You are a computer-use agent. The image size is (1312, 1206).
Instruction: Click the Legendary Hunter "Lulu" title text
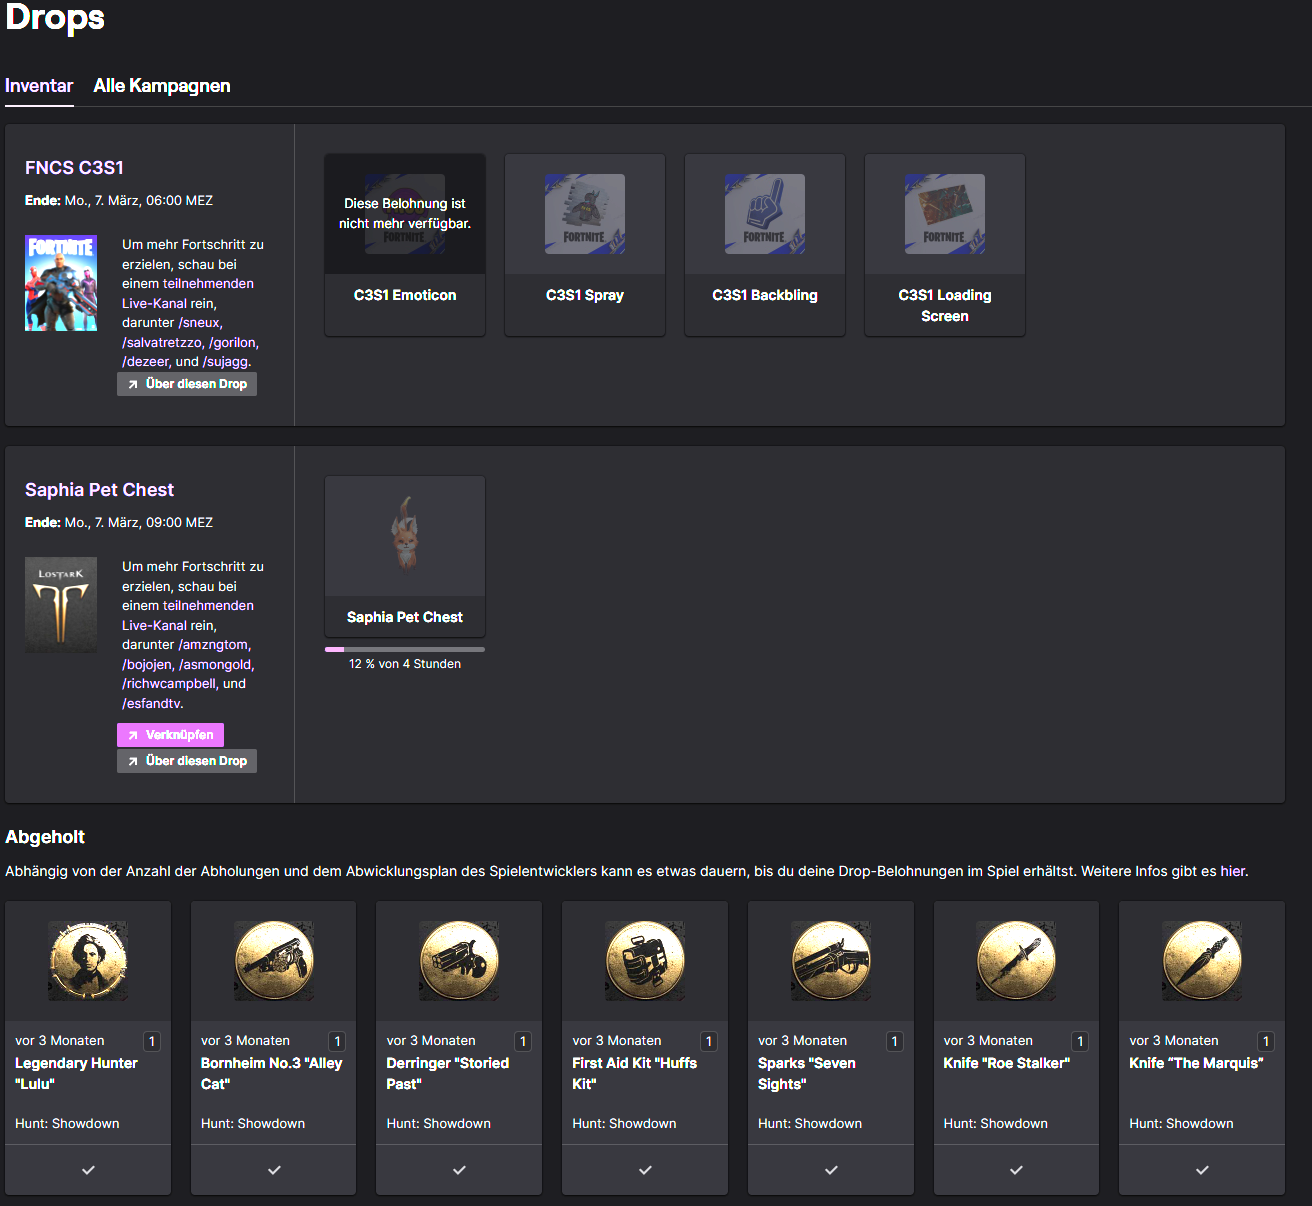coord(76,1074)
